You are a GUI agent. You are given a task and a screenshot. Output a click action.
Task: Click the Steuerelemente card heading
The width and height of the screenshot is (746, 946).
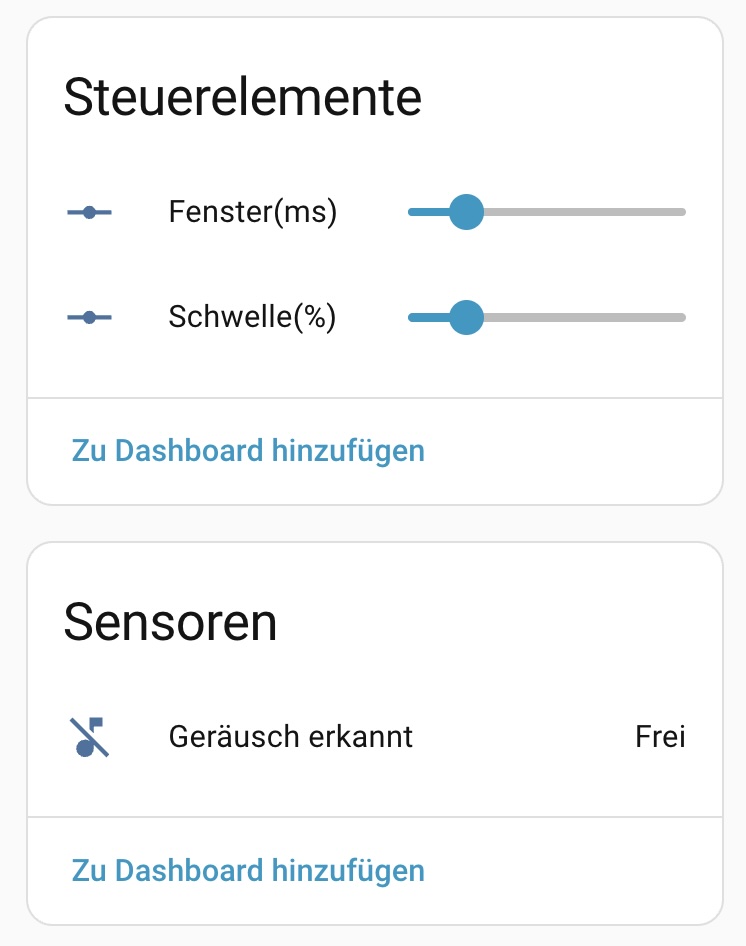click(242, 98)
